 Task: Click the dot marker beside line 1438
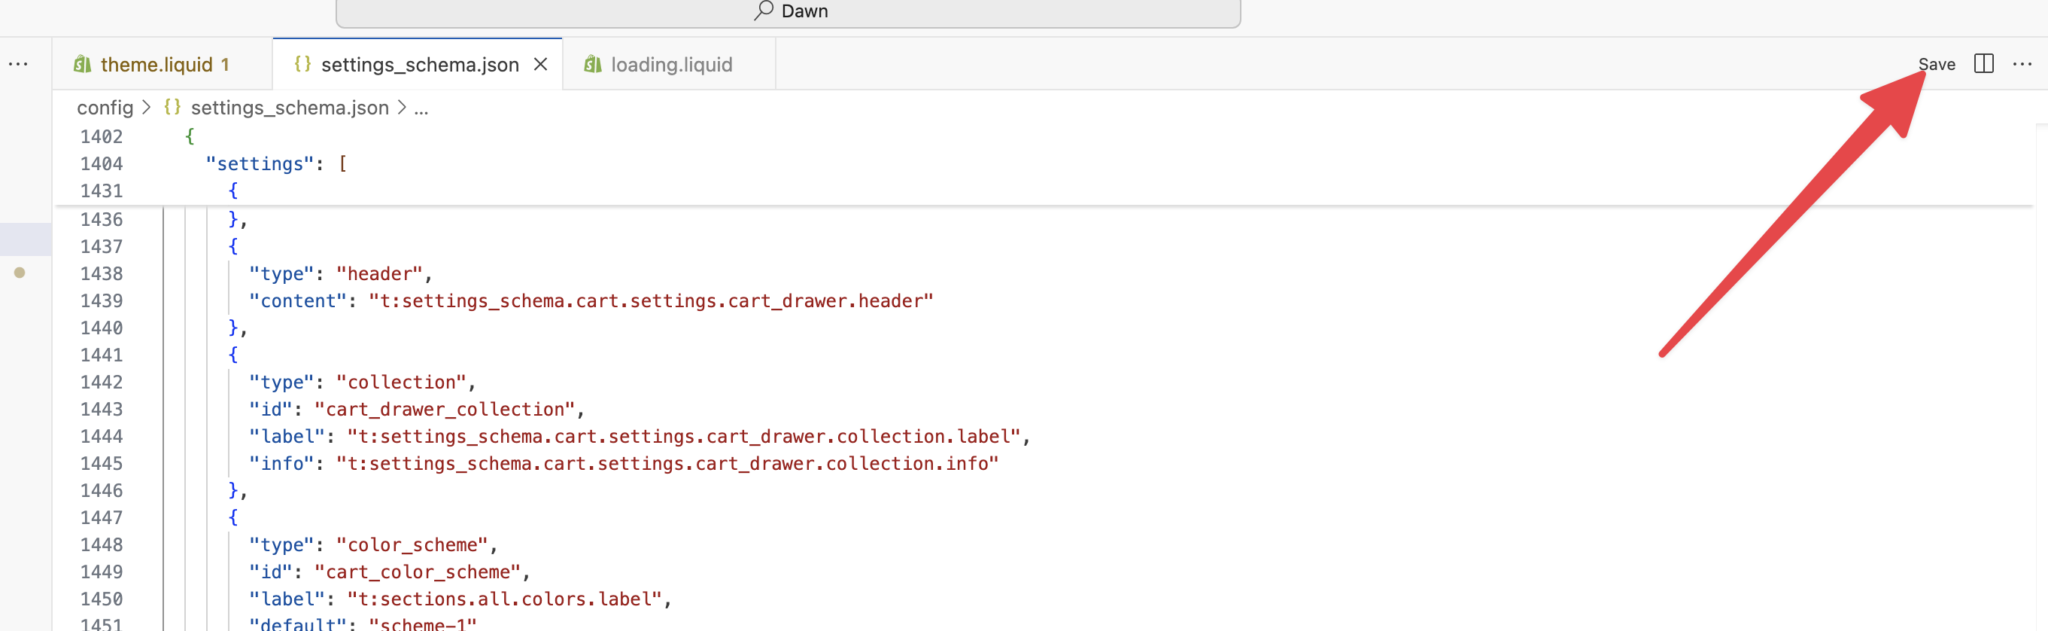pos(19,273)
